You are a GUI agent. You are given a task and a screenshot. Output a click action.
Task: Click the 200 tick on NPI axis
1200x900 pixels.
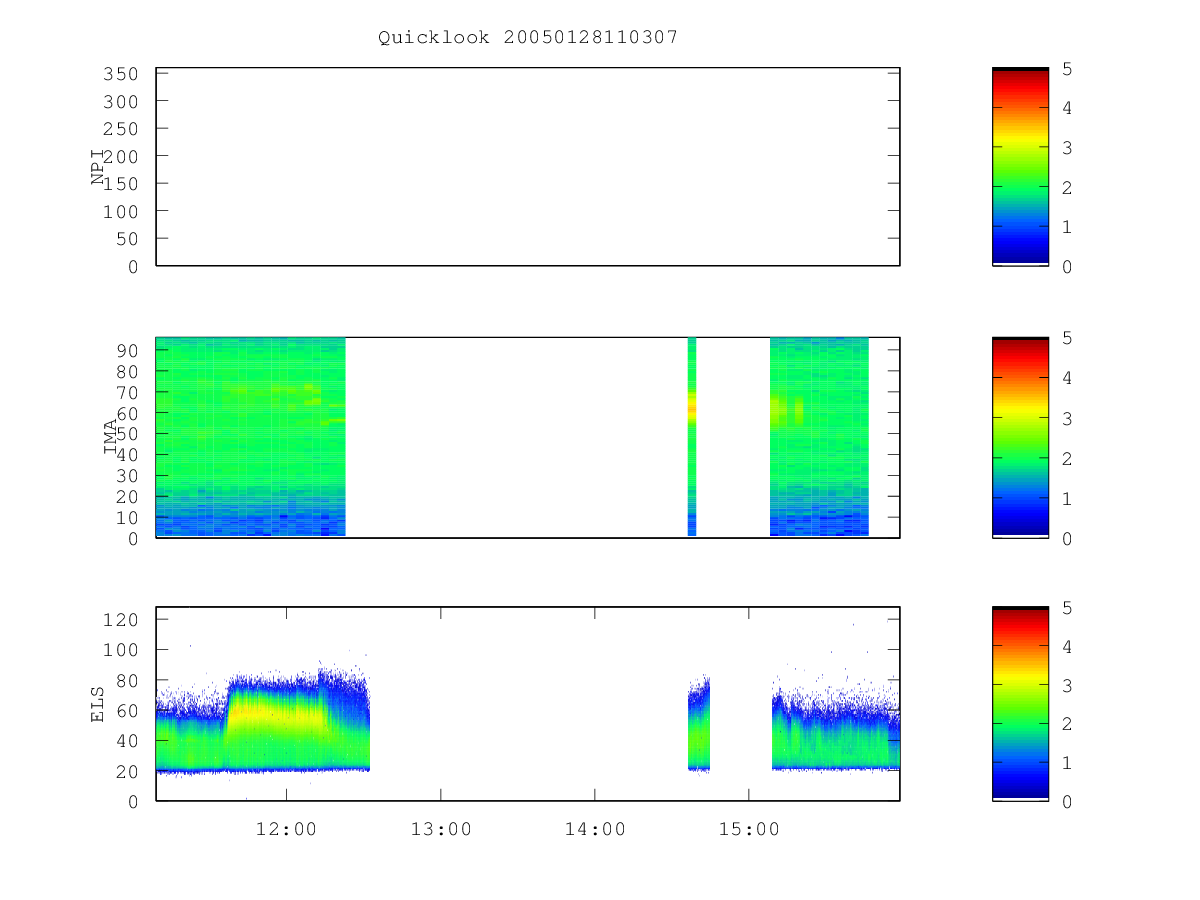119,157
